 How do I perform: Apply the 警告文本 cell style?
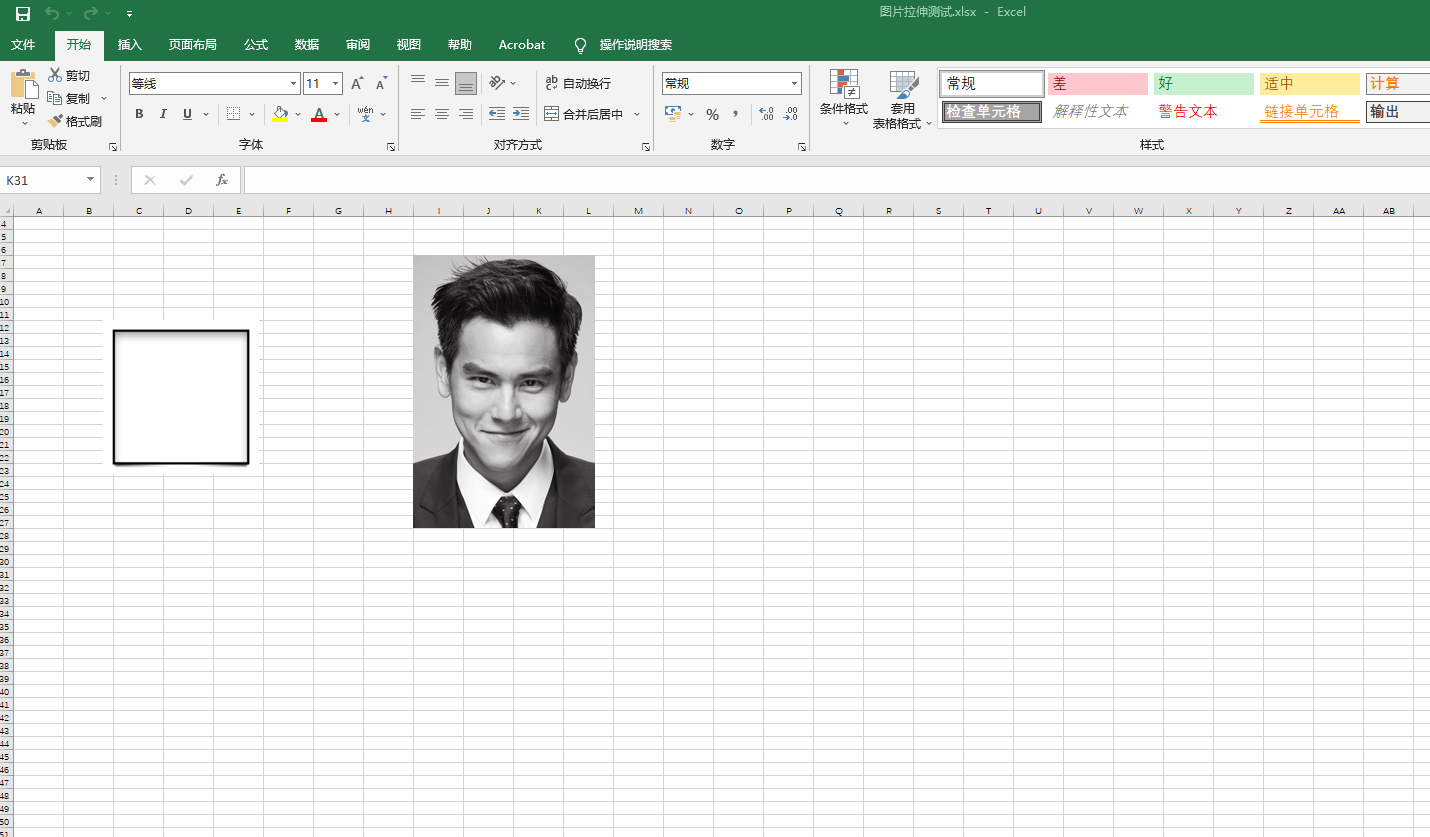[1188, 111]
